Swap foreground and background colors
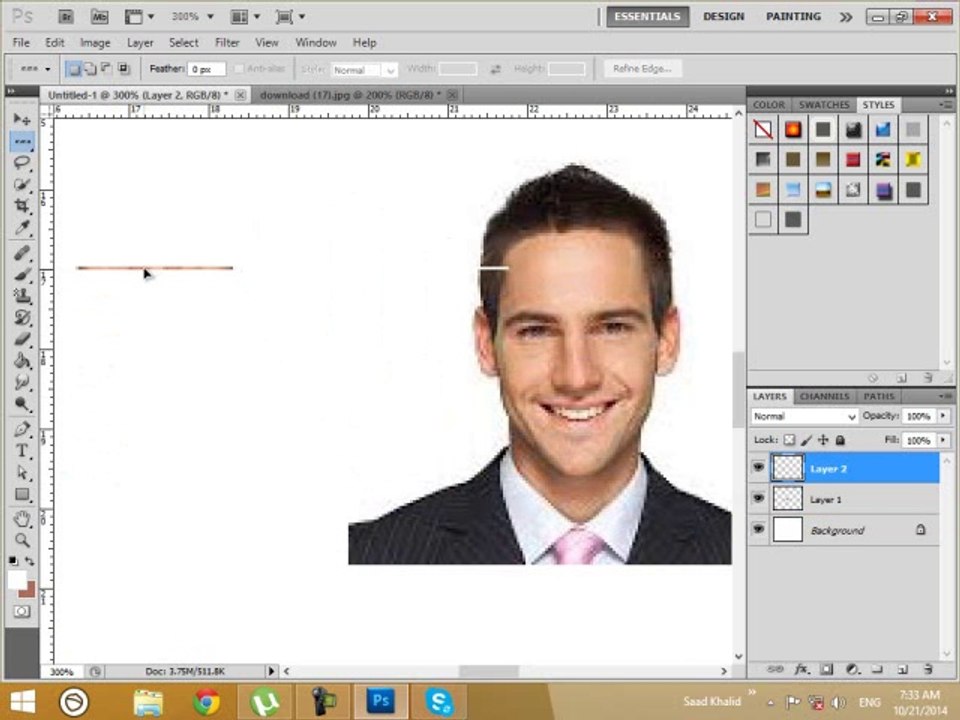 tap(29, 561)
